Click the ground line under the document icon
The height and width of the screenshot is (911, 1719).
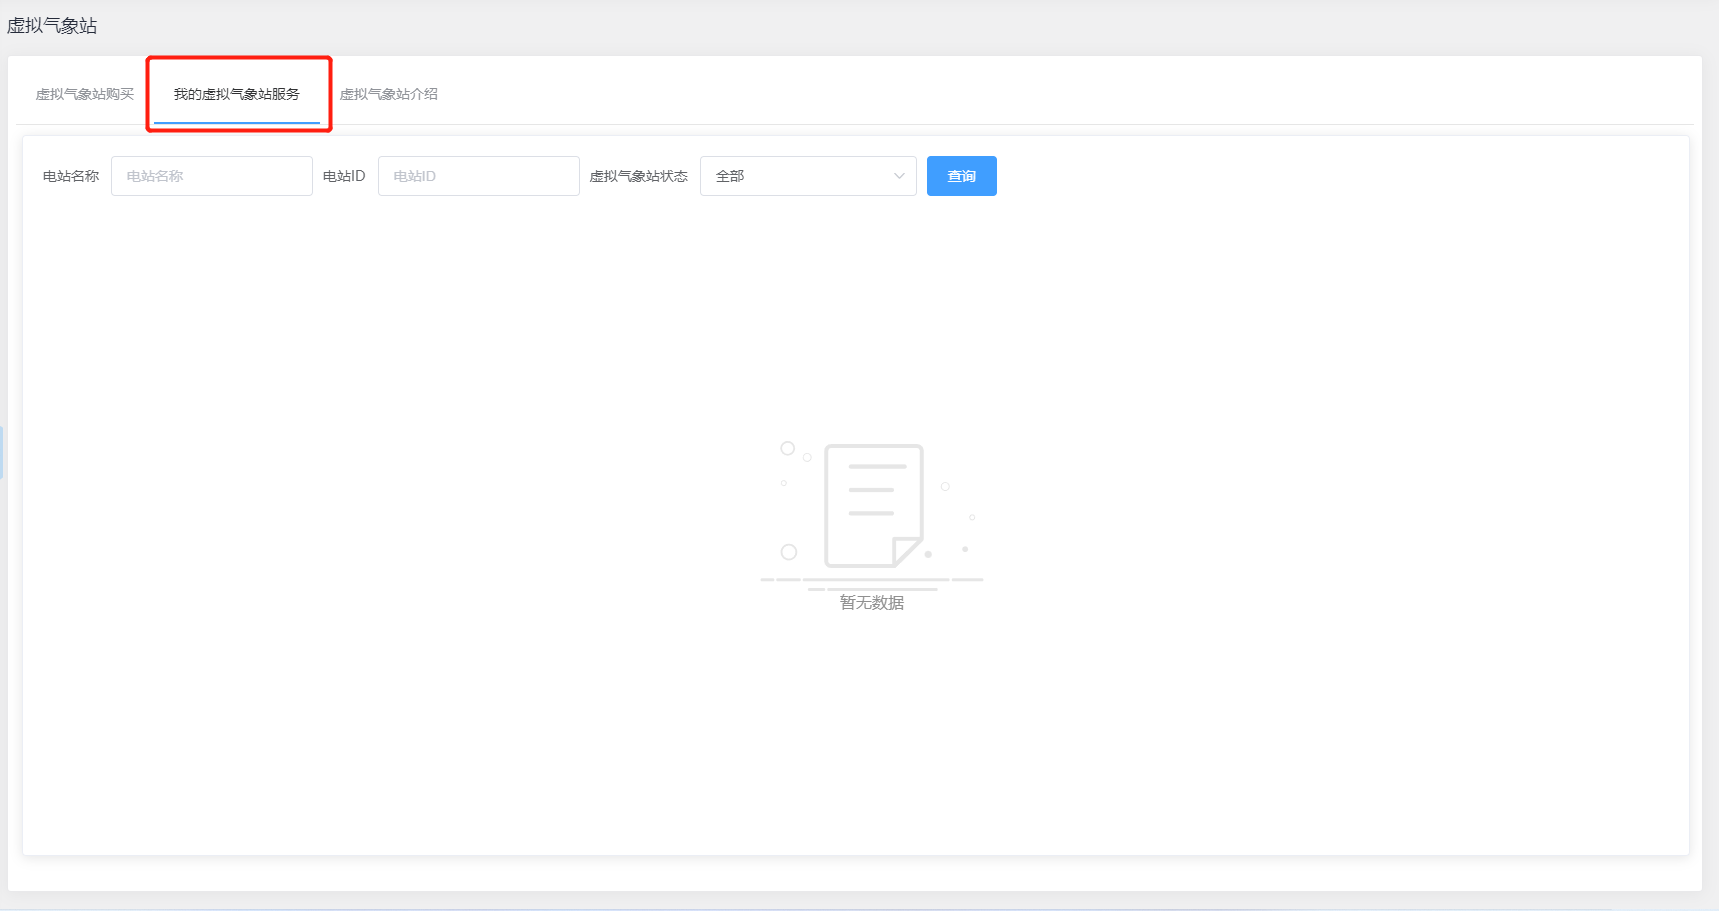click(872, 580)
